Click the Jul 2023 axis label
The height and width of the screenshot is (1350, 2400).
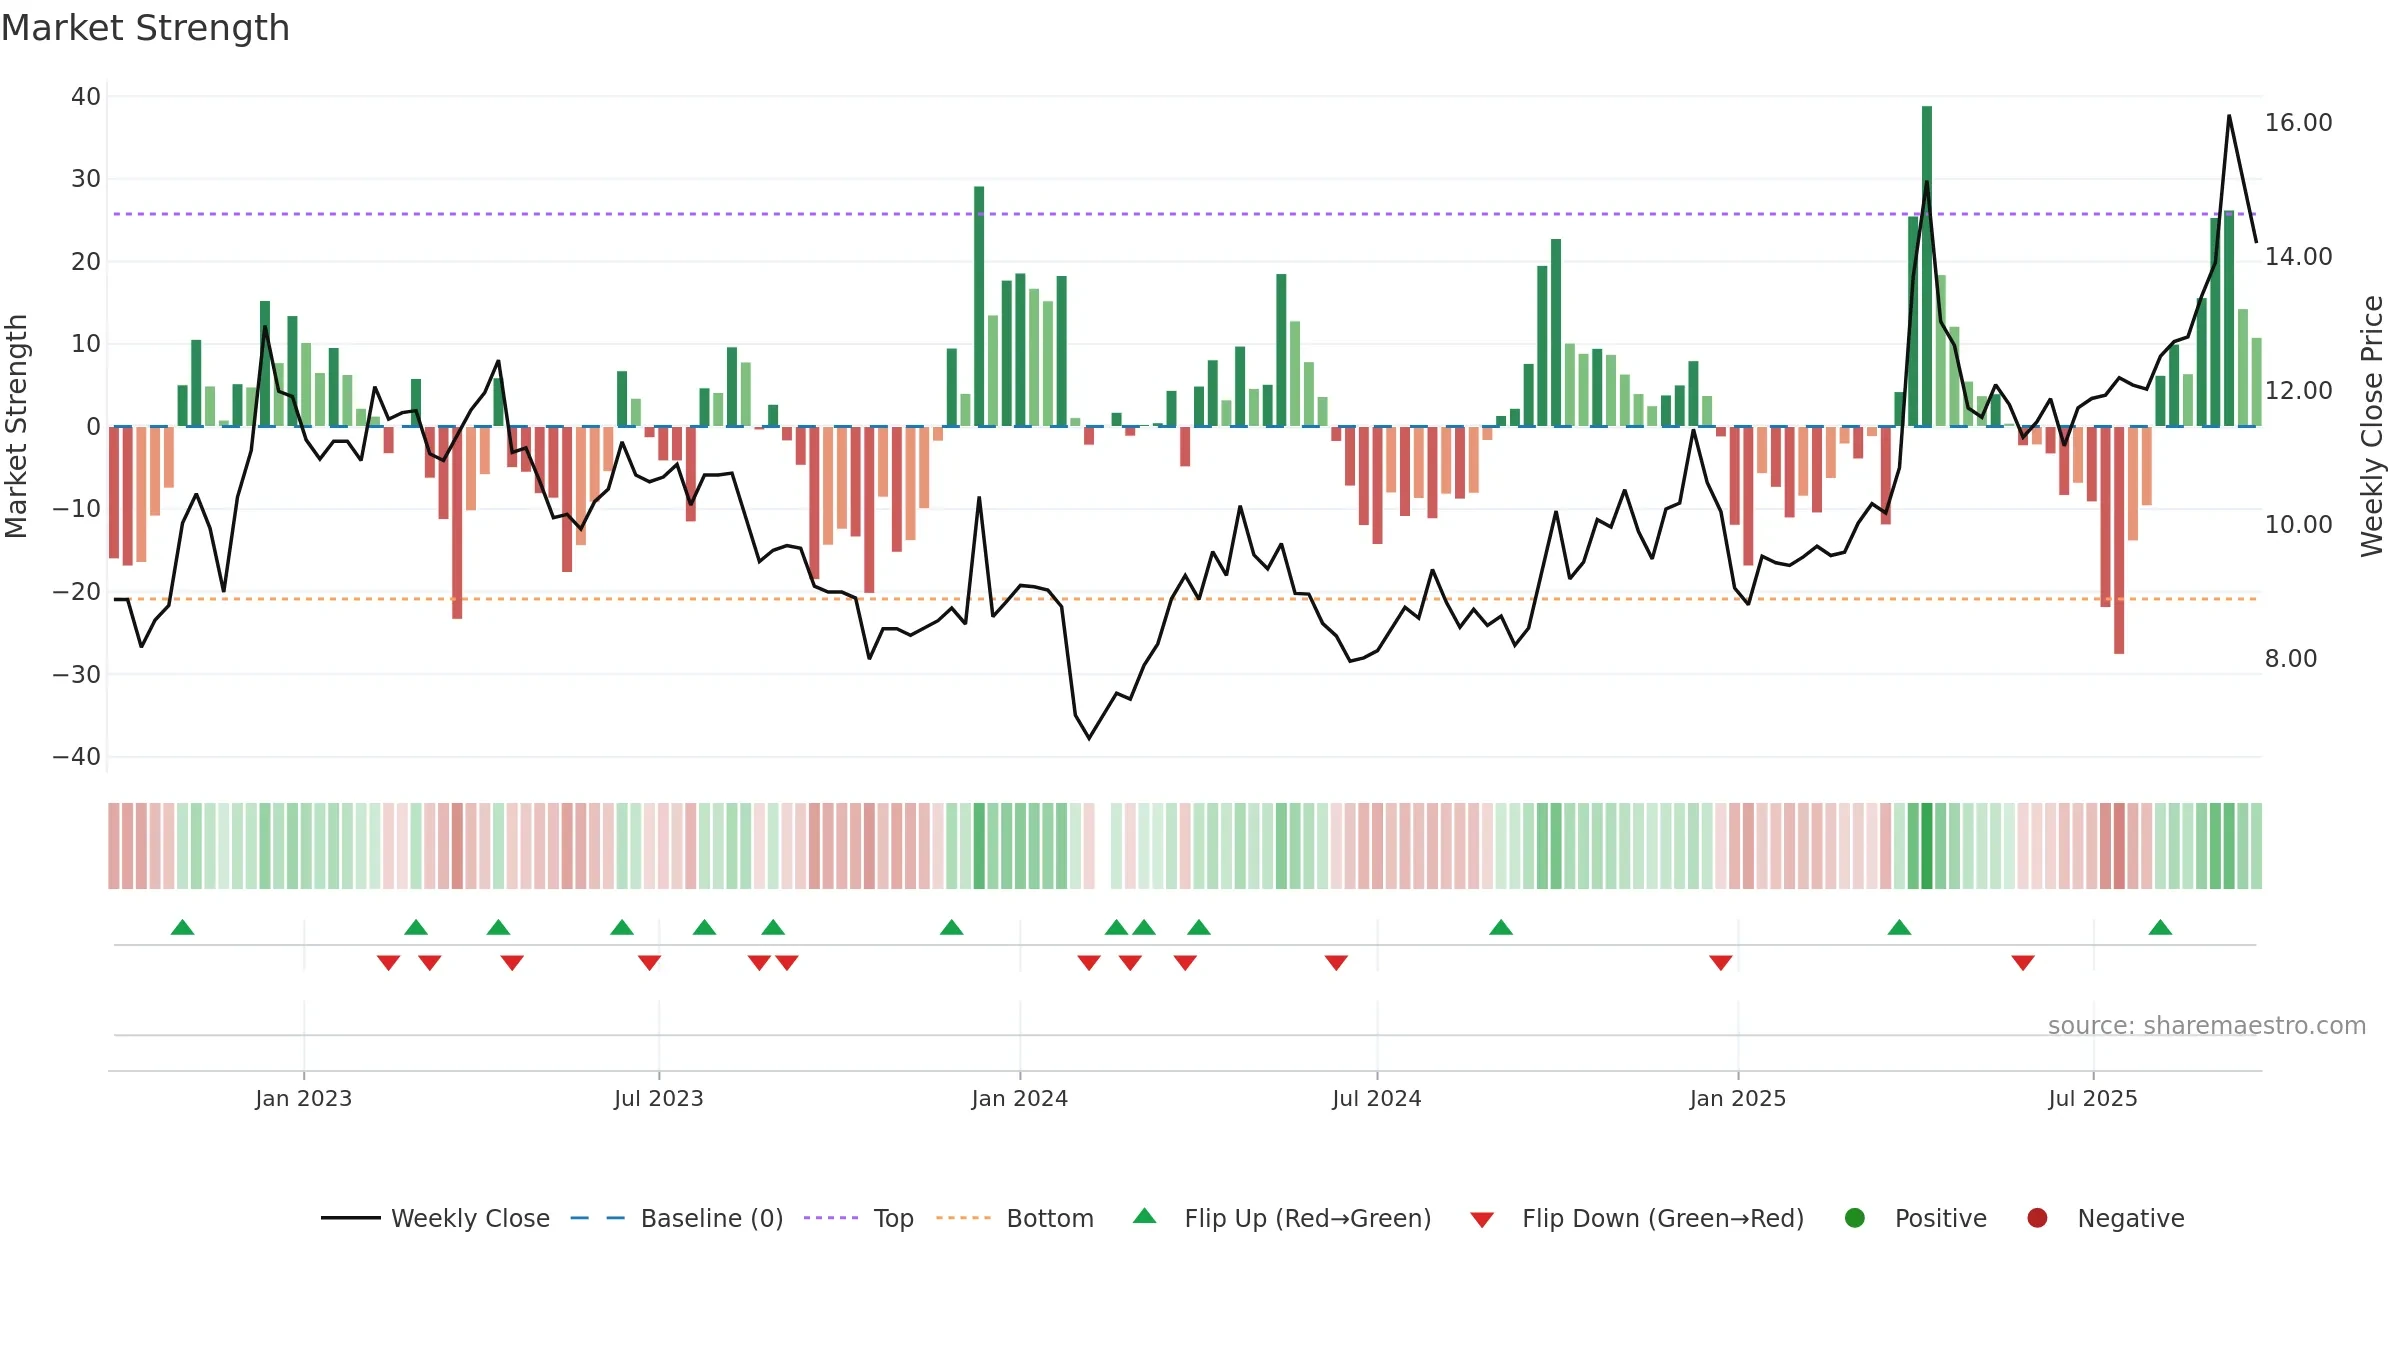pos(659,1098)
